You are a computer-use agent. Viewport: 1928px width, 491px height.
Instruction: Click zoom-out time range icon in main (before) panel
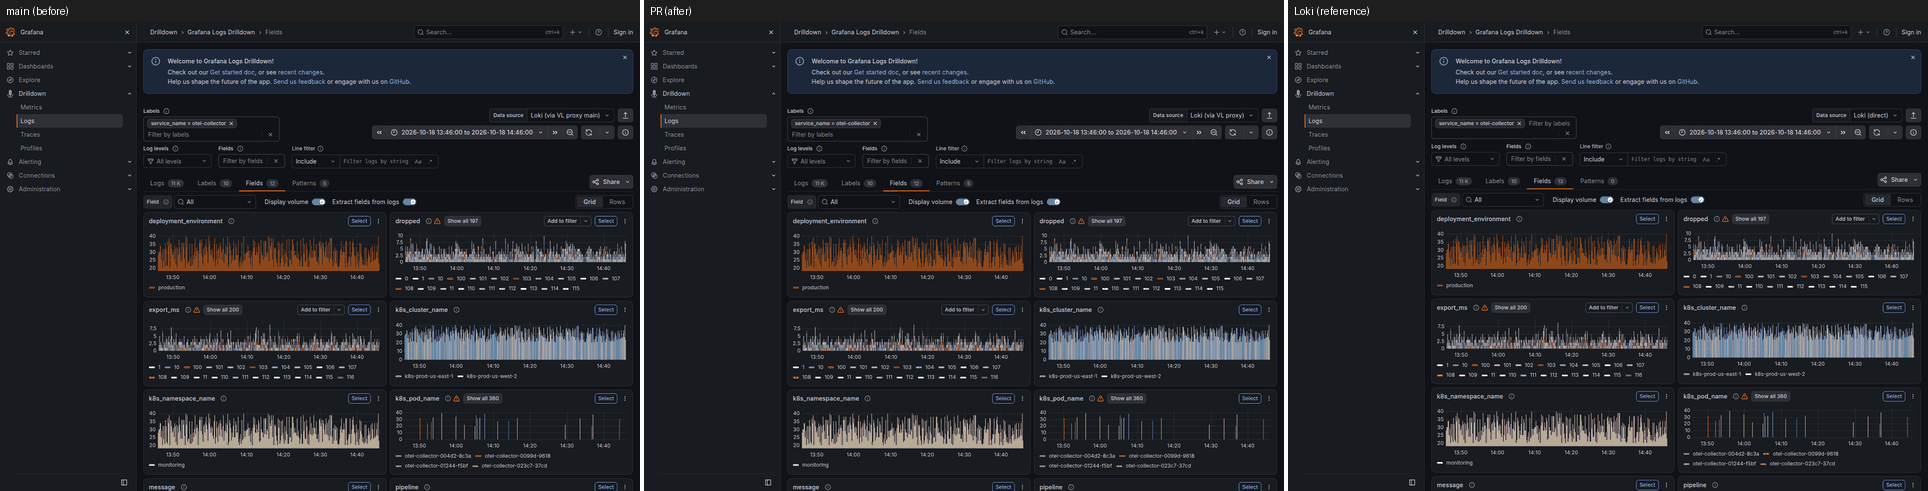[571, 132]
